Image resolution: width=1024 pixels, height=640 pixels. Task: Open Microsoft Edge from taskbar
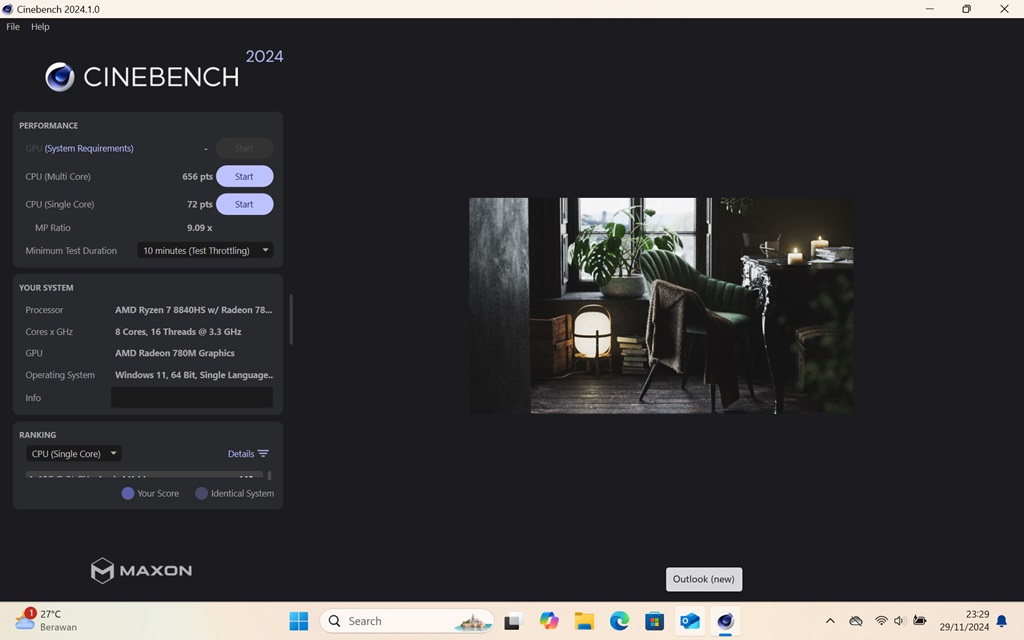(x=619, y=621)
